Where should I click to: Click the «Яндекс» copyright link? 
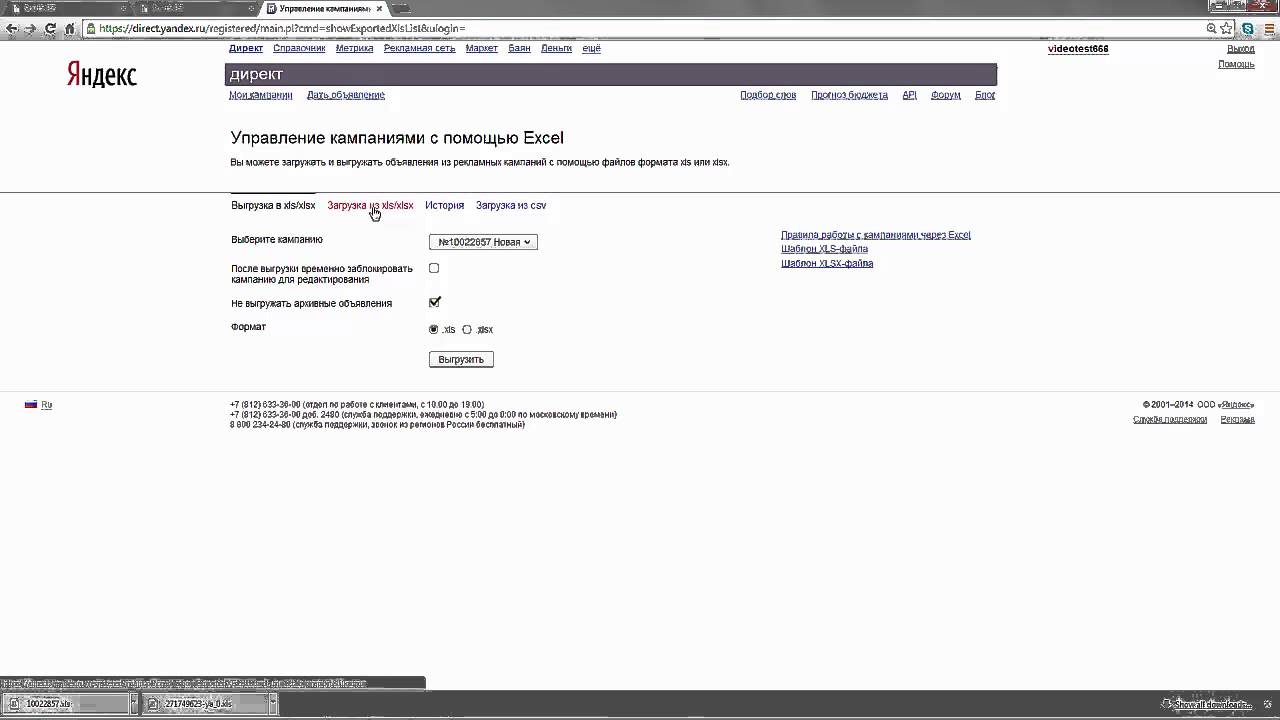click(x=1236, y=405)
